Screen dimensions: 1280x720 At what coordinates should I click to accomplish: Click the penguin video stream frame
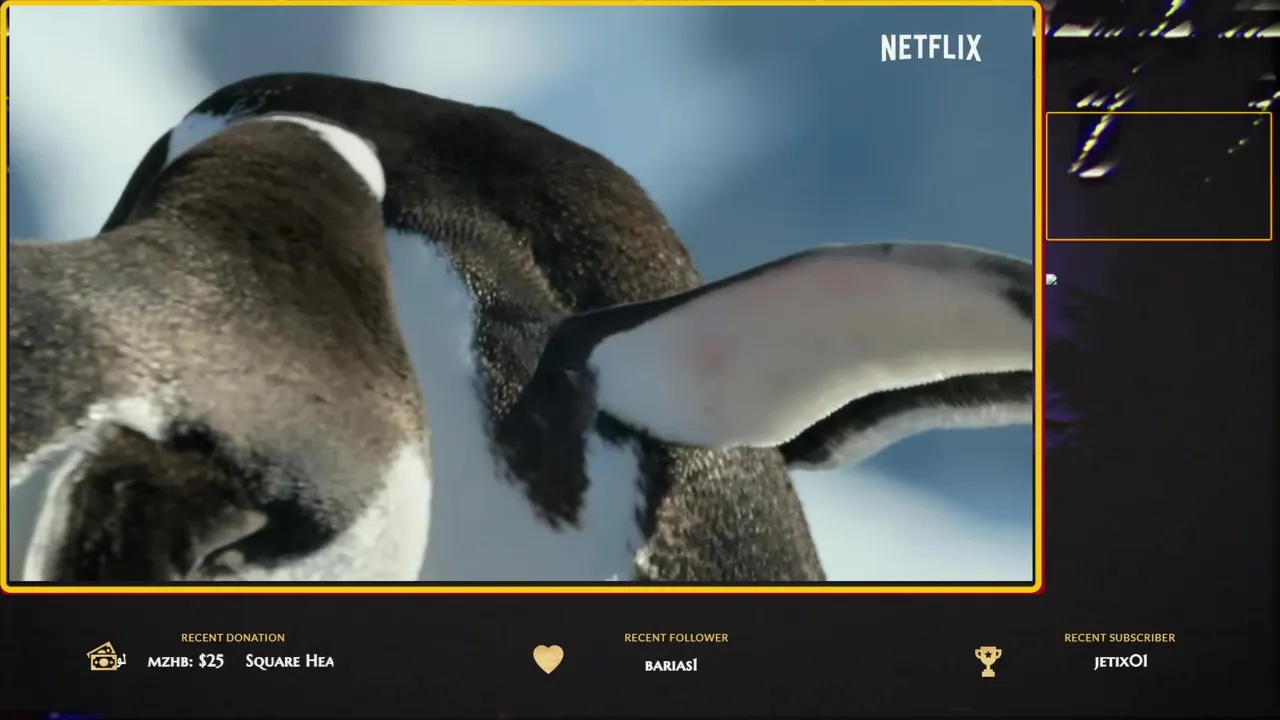pos(521,295)
